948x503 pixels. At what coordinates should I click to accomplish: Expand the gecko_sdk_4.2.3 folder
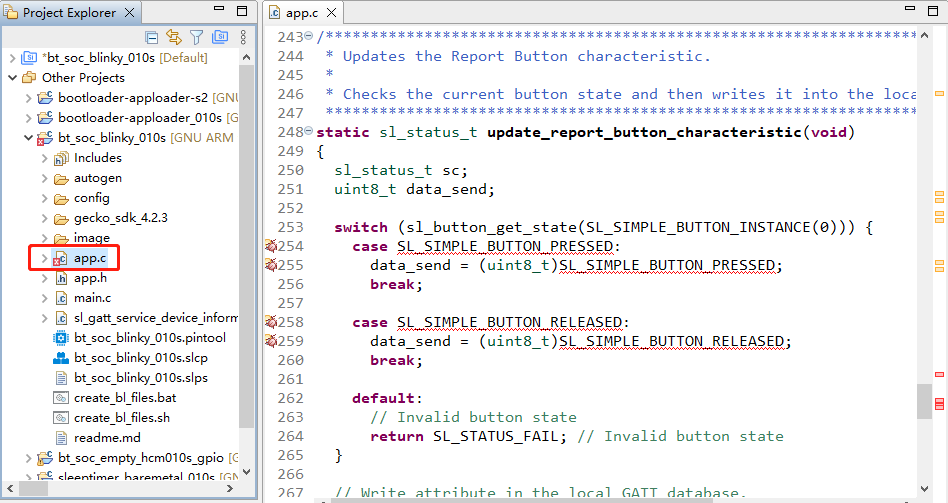click(44, 217)
